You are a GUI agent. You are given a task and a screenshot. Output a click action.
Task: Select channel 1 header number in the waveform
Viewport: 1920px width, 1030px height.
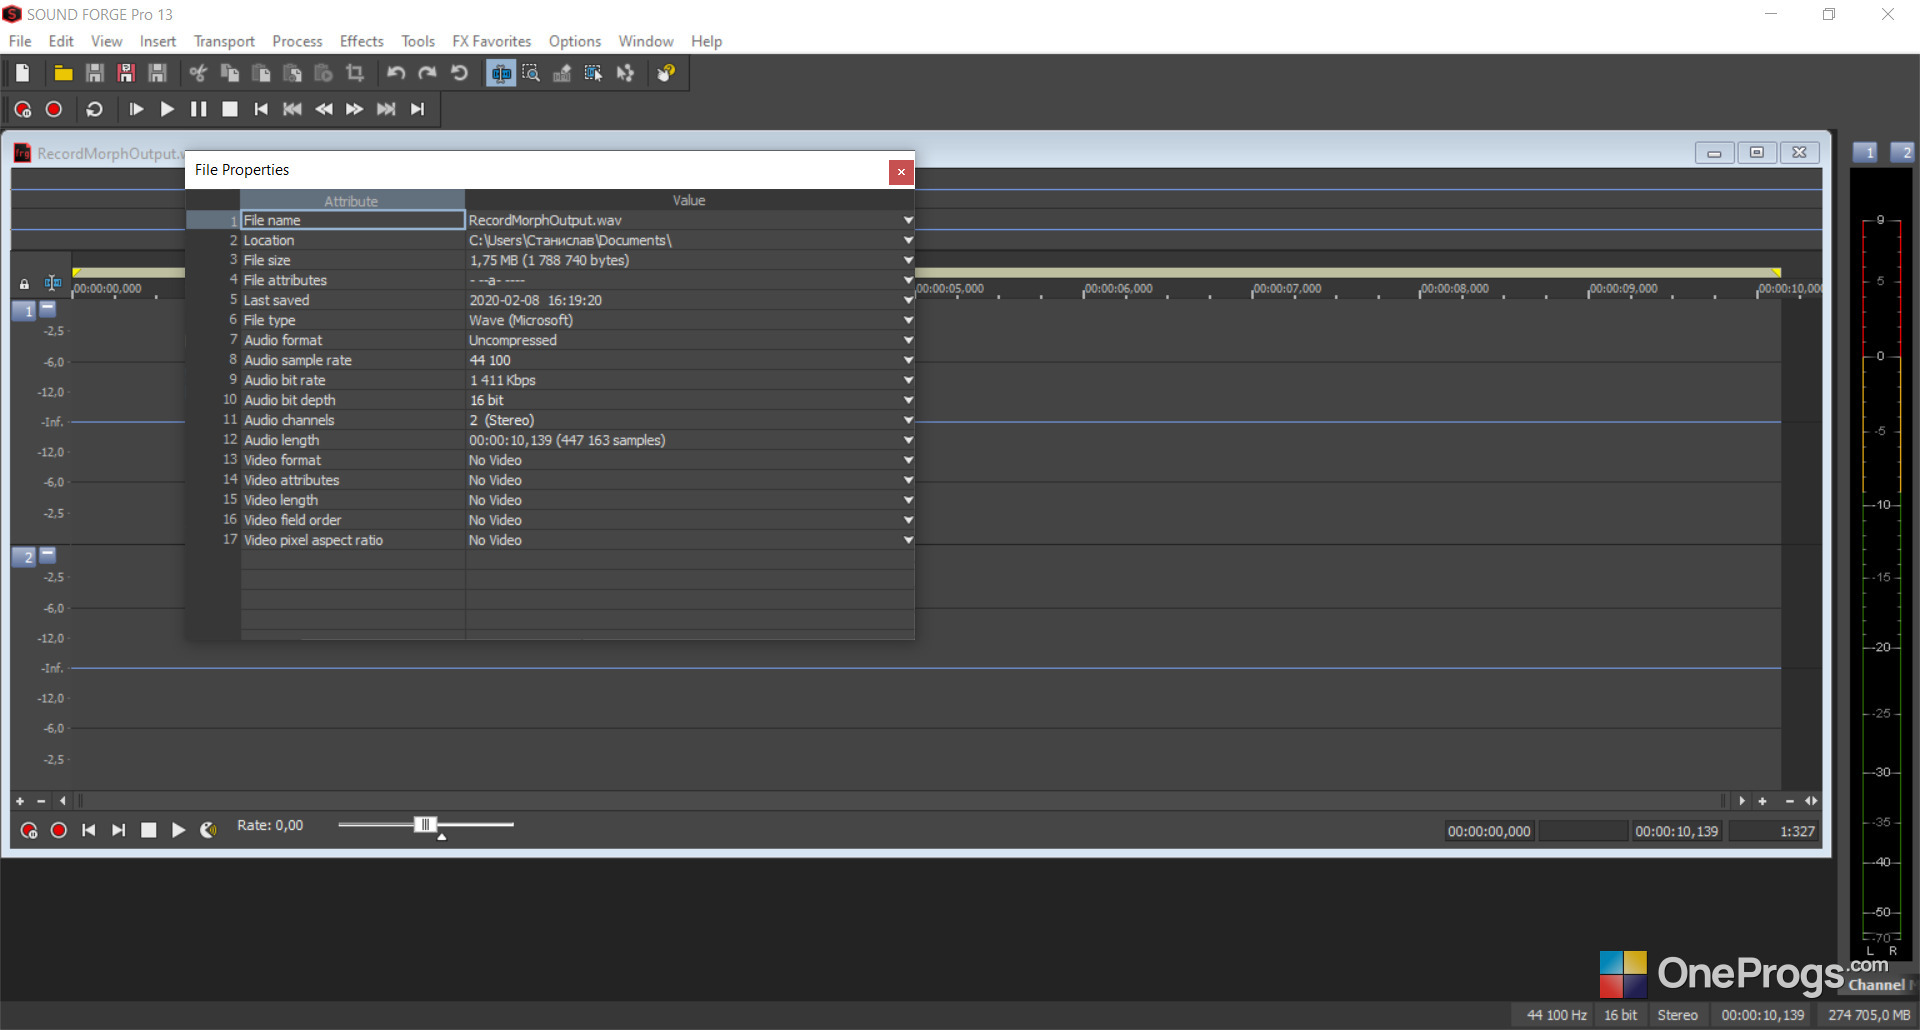(25, 311)
